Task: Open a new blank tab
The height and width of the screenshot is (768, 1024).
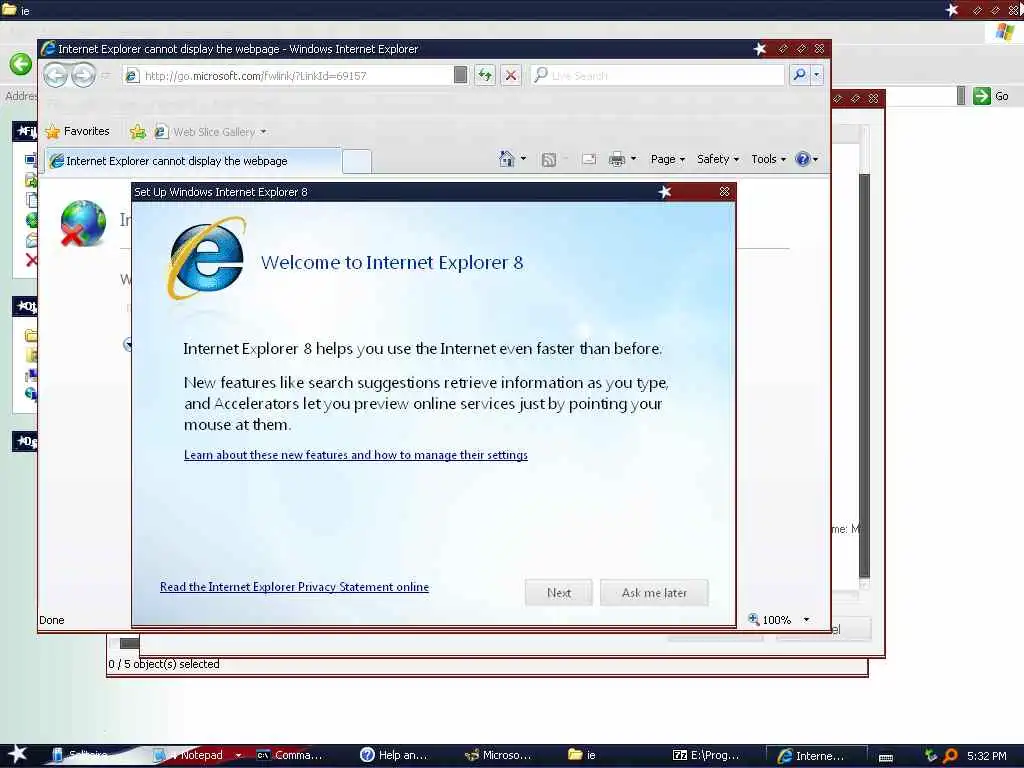Action: (x=357, y=161)
